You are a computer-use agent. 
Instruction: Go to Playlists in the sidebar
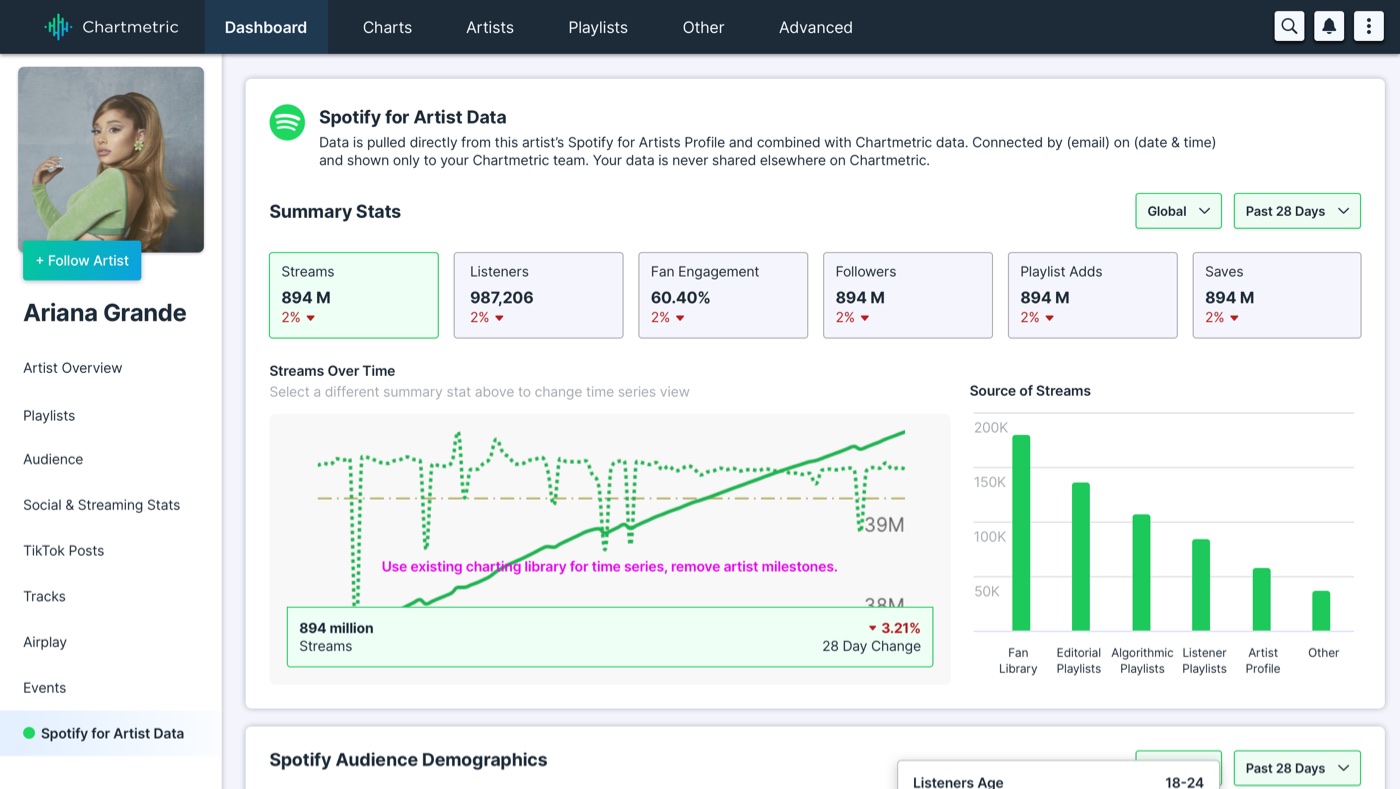coord(49,415)
